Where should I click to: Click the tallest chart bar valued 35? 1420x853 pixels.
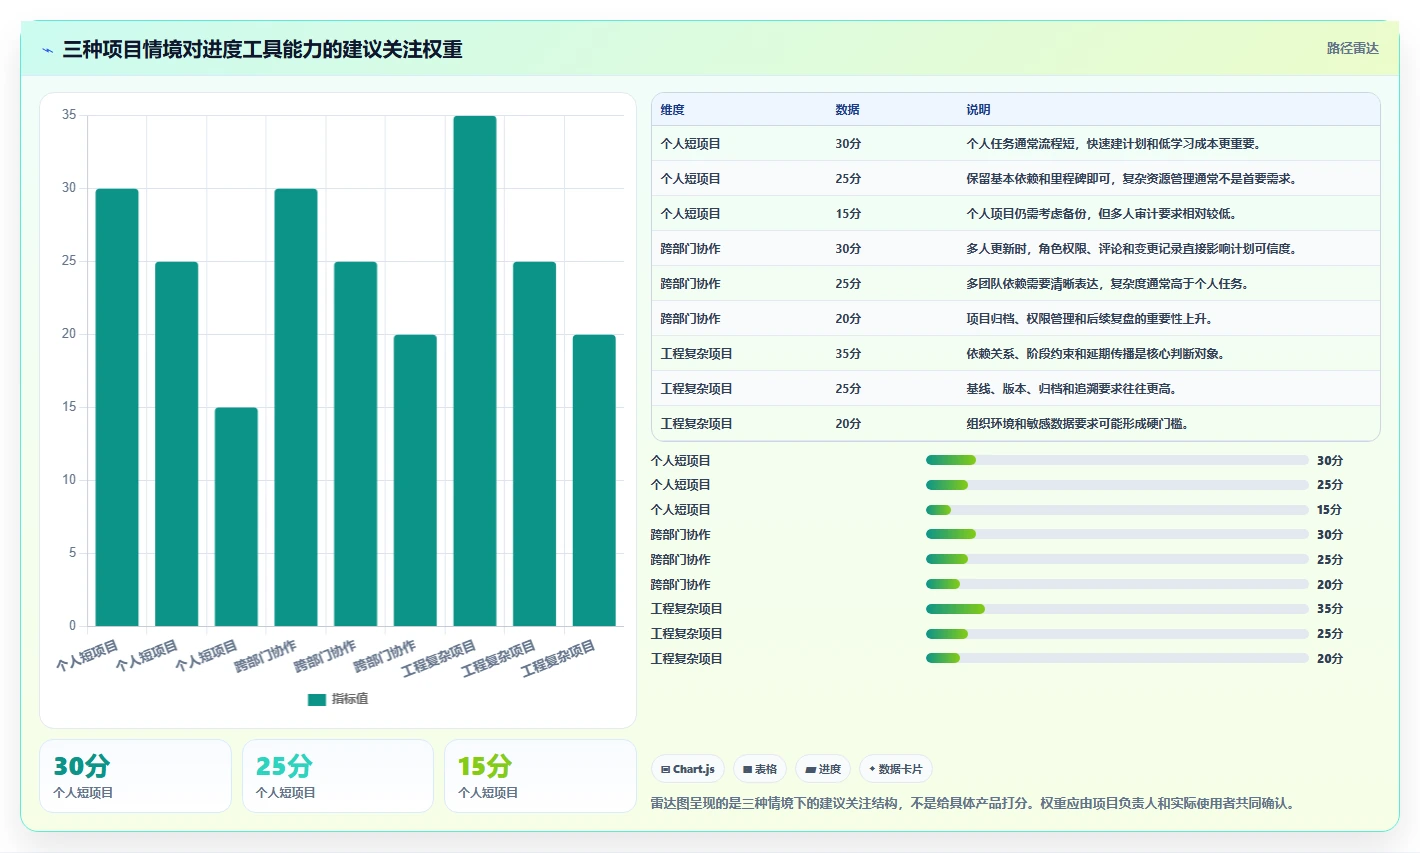pos(475,371)
